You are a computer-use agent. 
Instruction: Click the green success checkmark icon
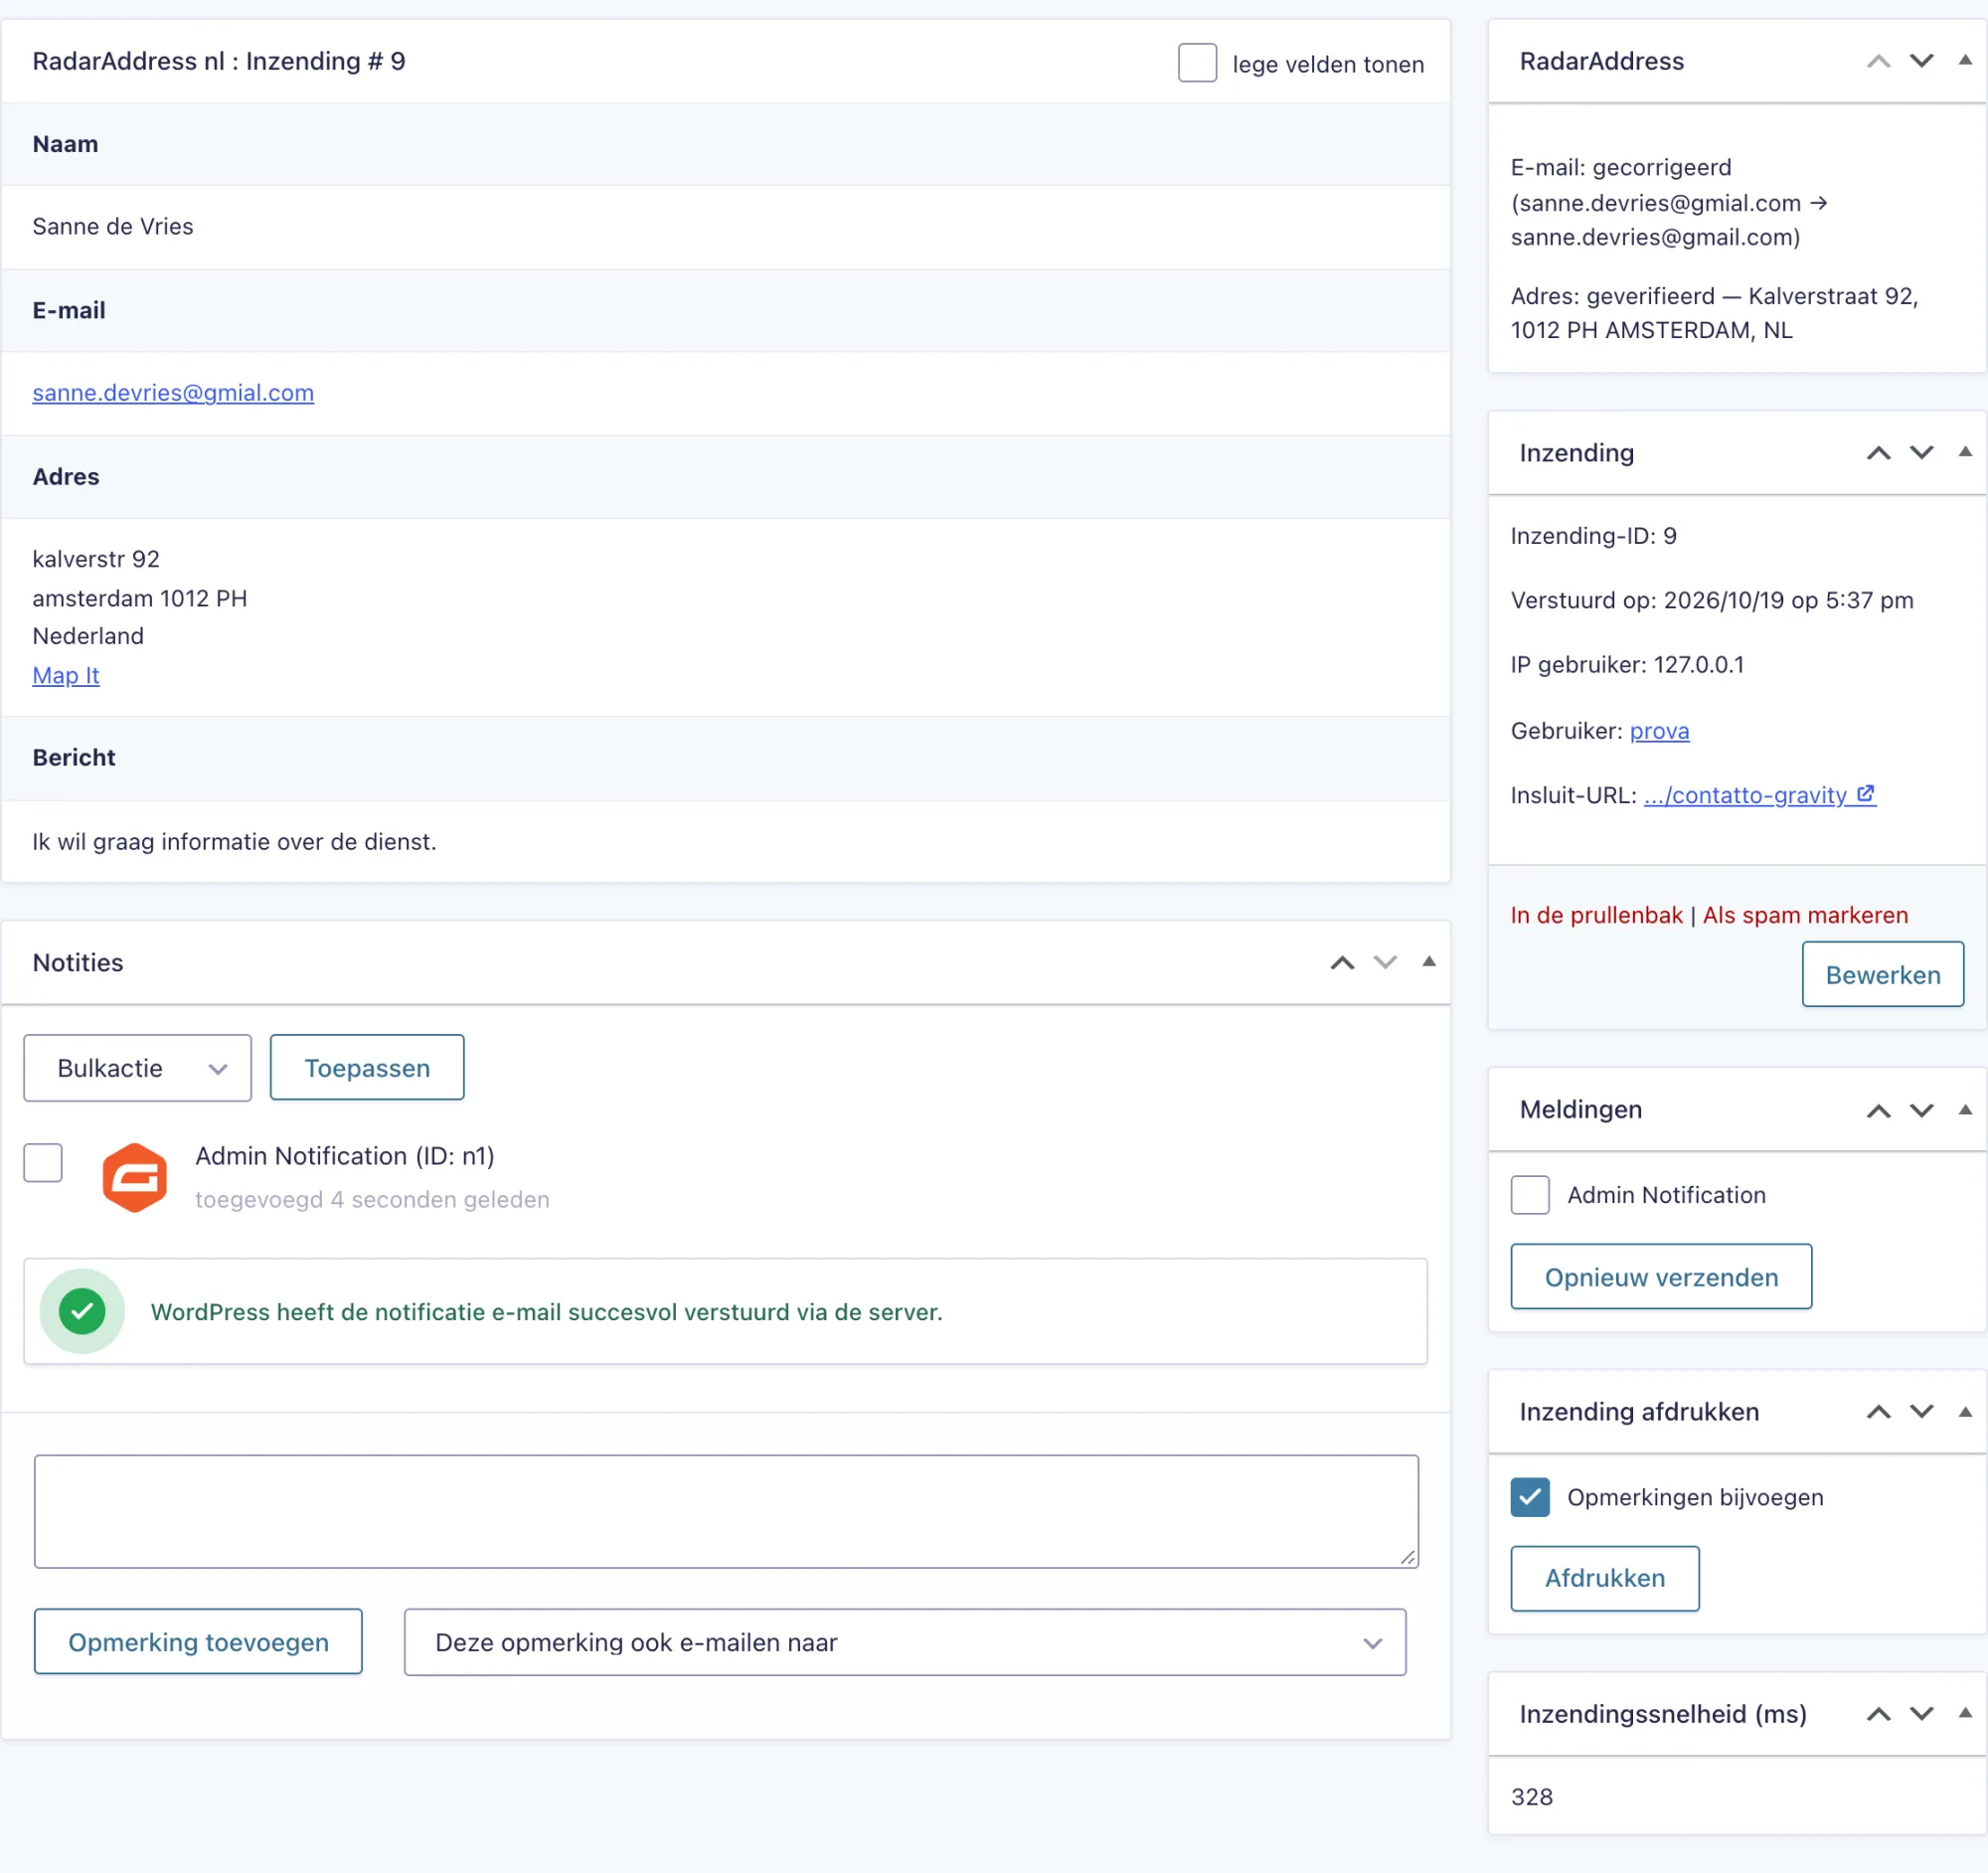click(82, 1311)
